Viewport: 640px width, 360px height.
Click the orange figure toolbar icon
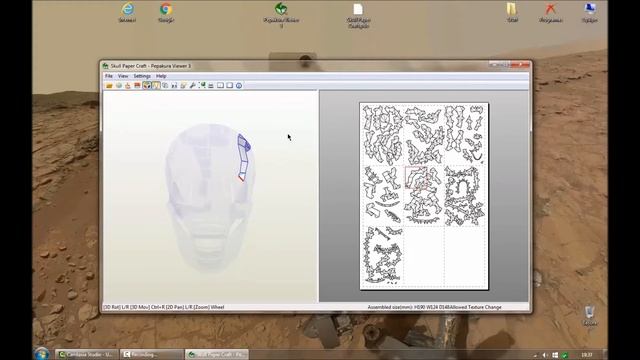128,85
